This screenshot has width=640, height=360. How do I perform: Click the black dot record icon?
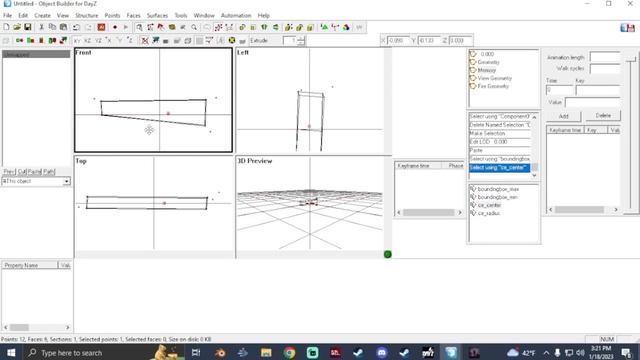[115, 27]
